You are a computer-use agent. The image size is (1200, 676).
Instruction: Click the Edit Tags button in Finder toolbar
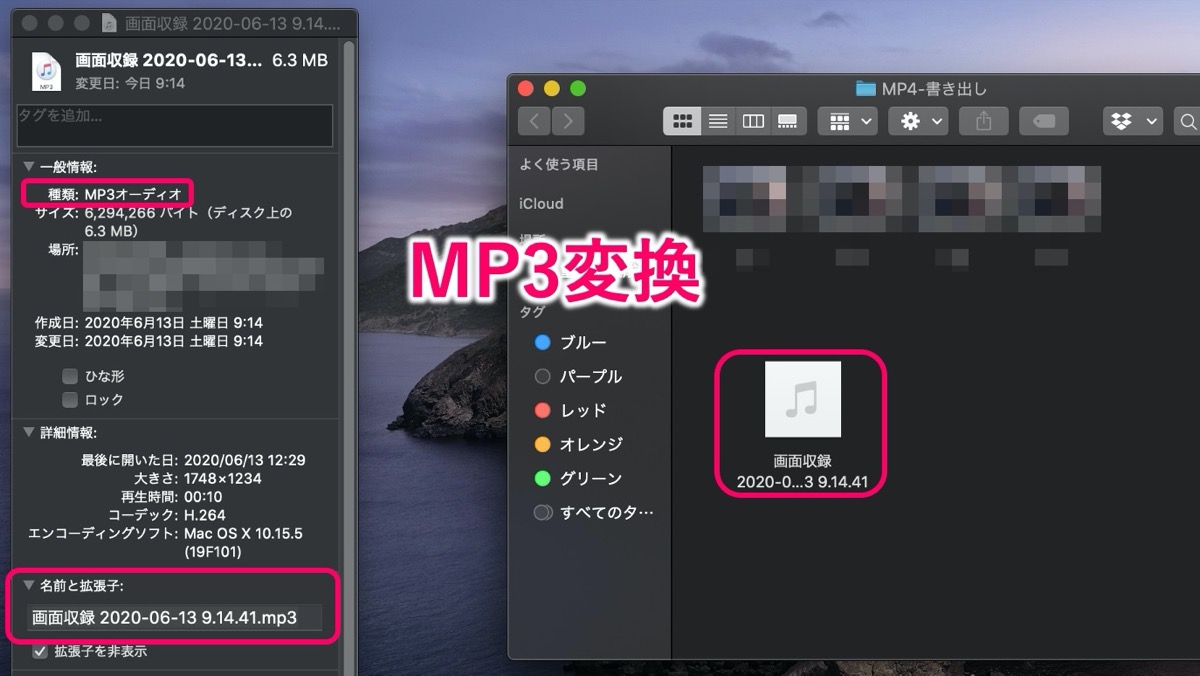1044,122
